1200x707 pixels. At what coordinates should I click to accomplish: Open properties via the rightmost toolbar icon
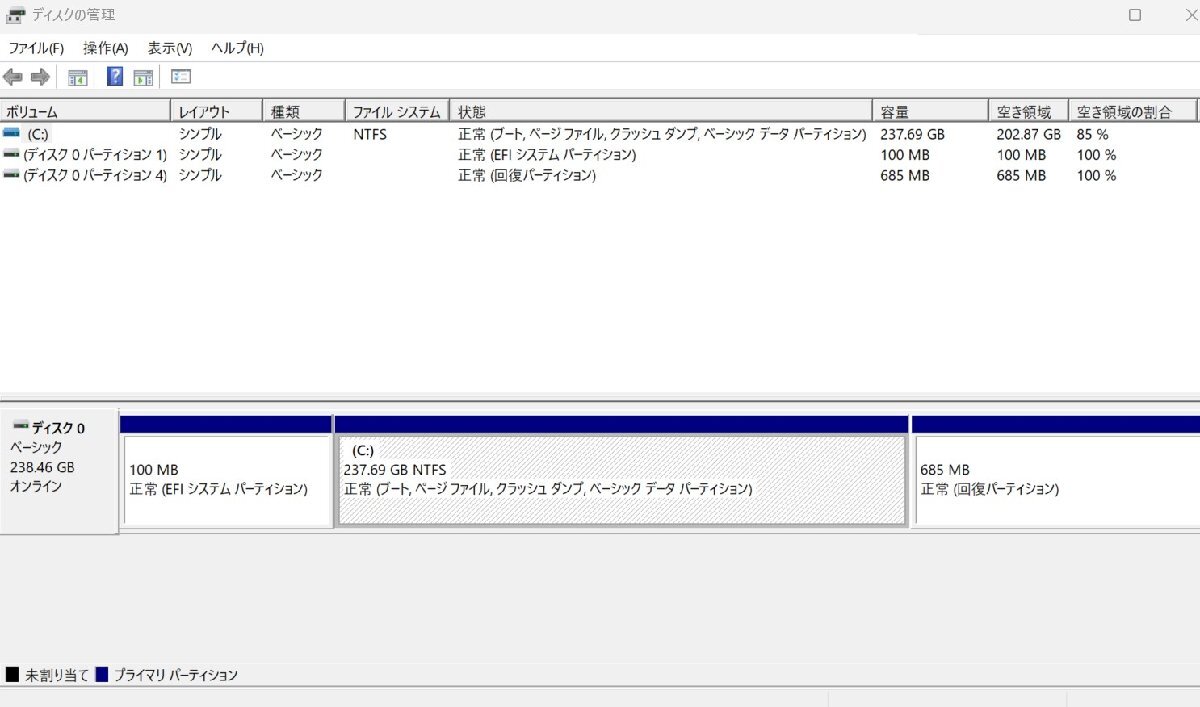coord(179,77)
